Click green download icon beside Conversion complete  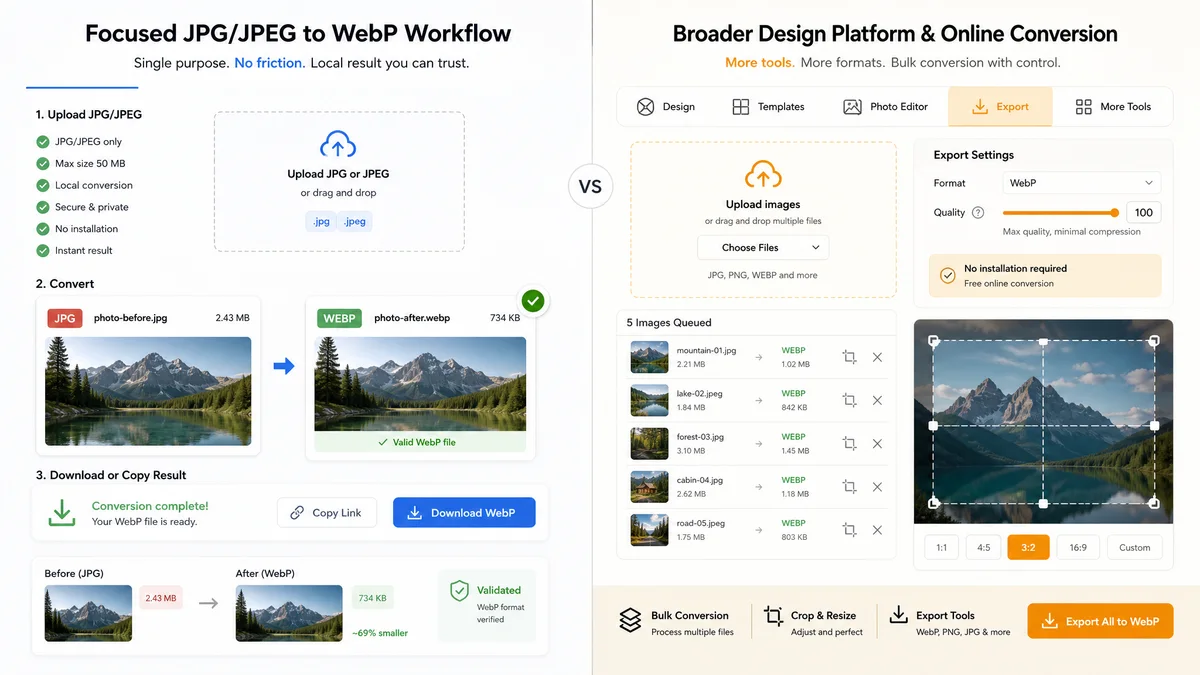click(x=62, y=512)
